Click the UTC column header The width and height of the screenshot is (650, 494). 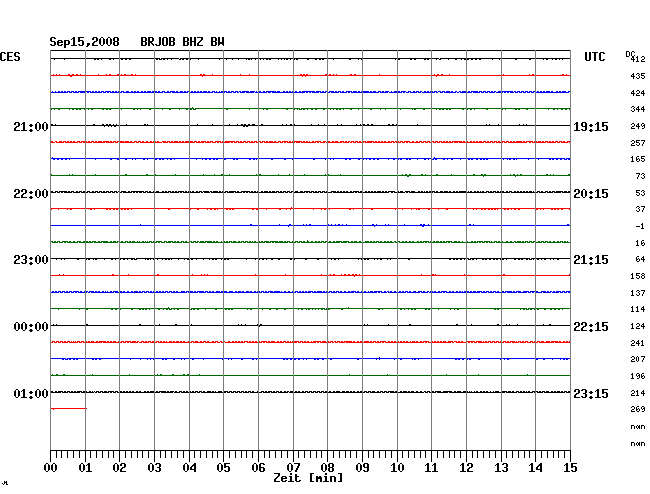pos(595,57)
